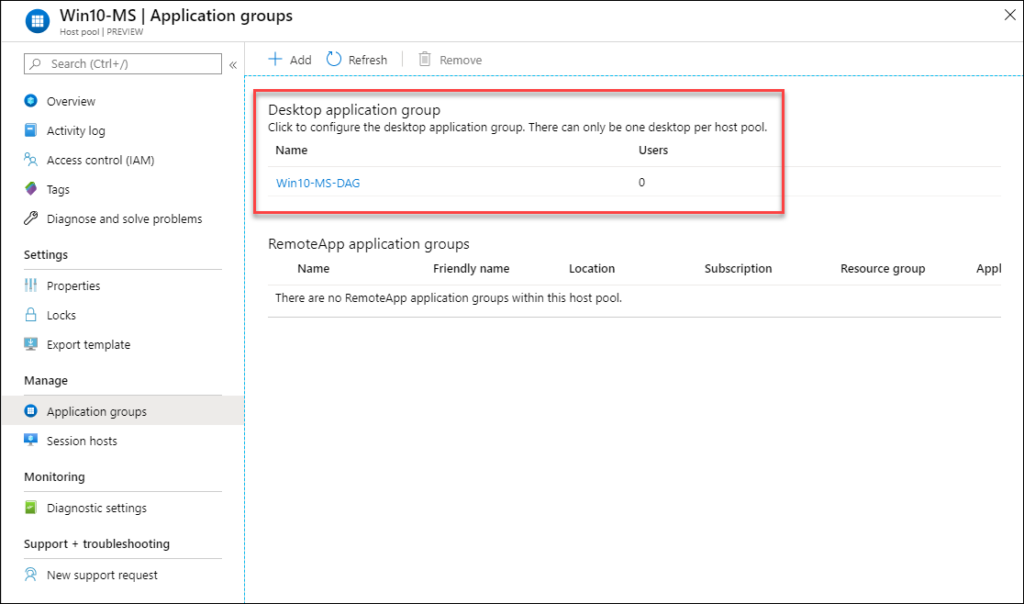Click the search magnifier icon

click(36, 63)
